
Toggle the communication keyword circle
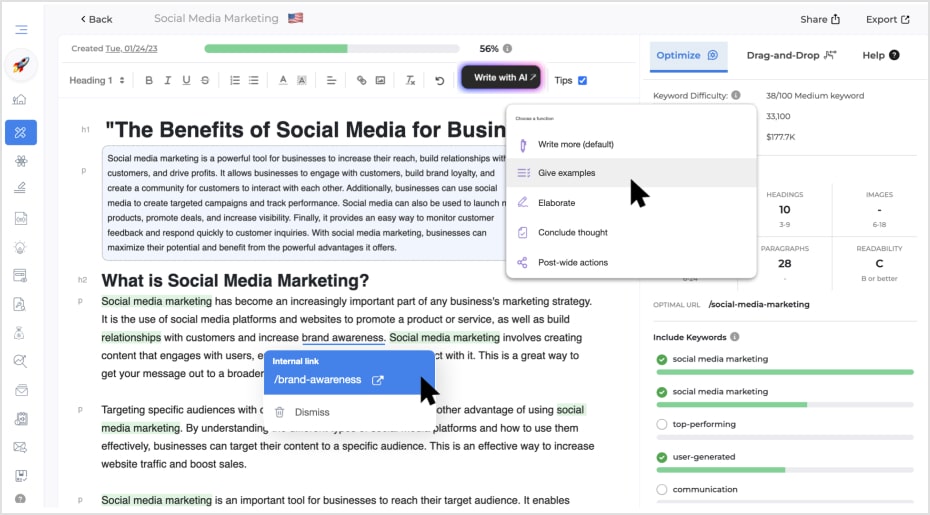tap(662, 489)
